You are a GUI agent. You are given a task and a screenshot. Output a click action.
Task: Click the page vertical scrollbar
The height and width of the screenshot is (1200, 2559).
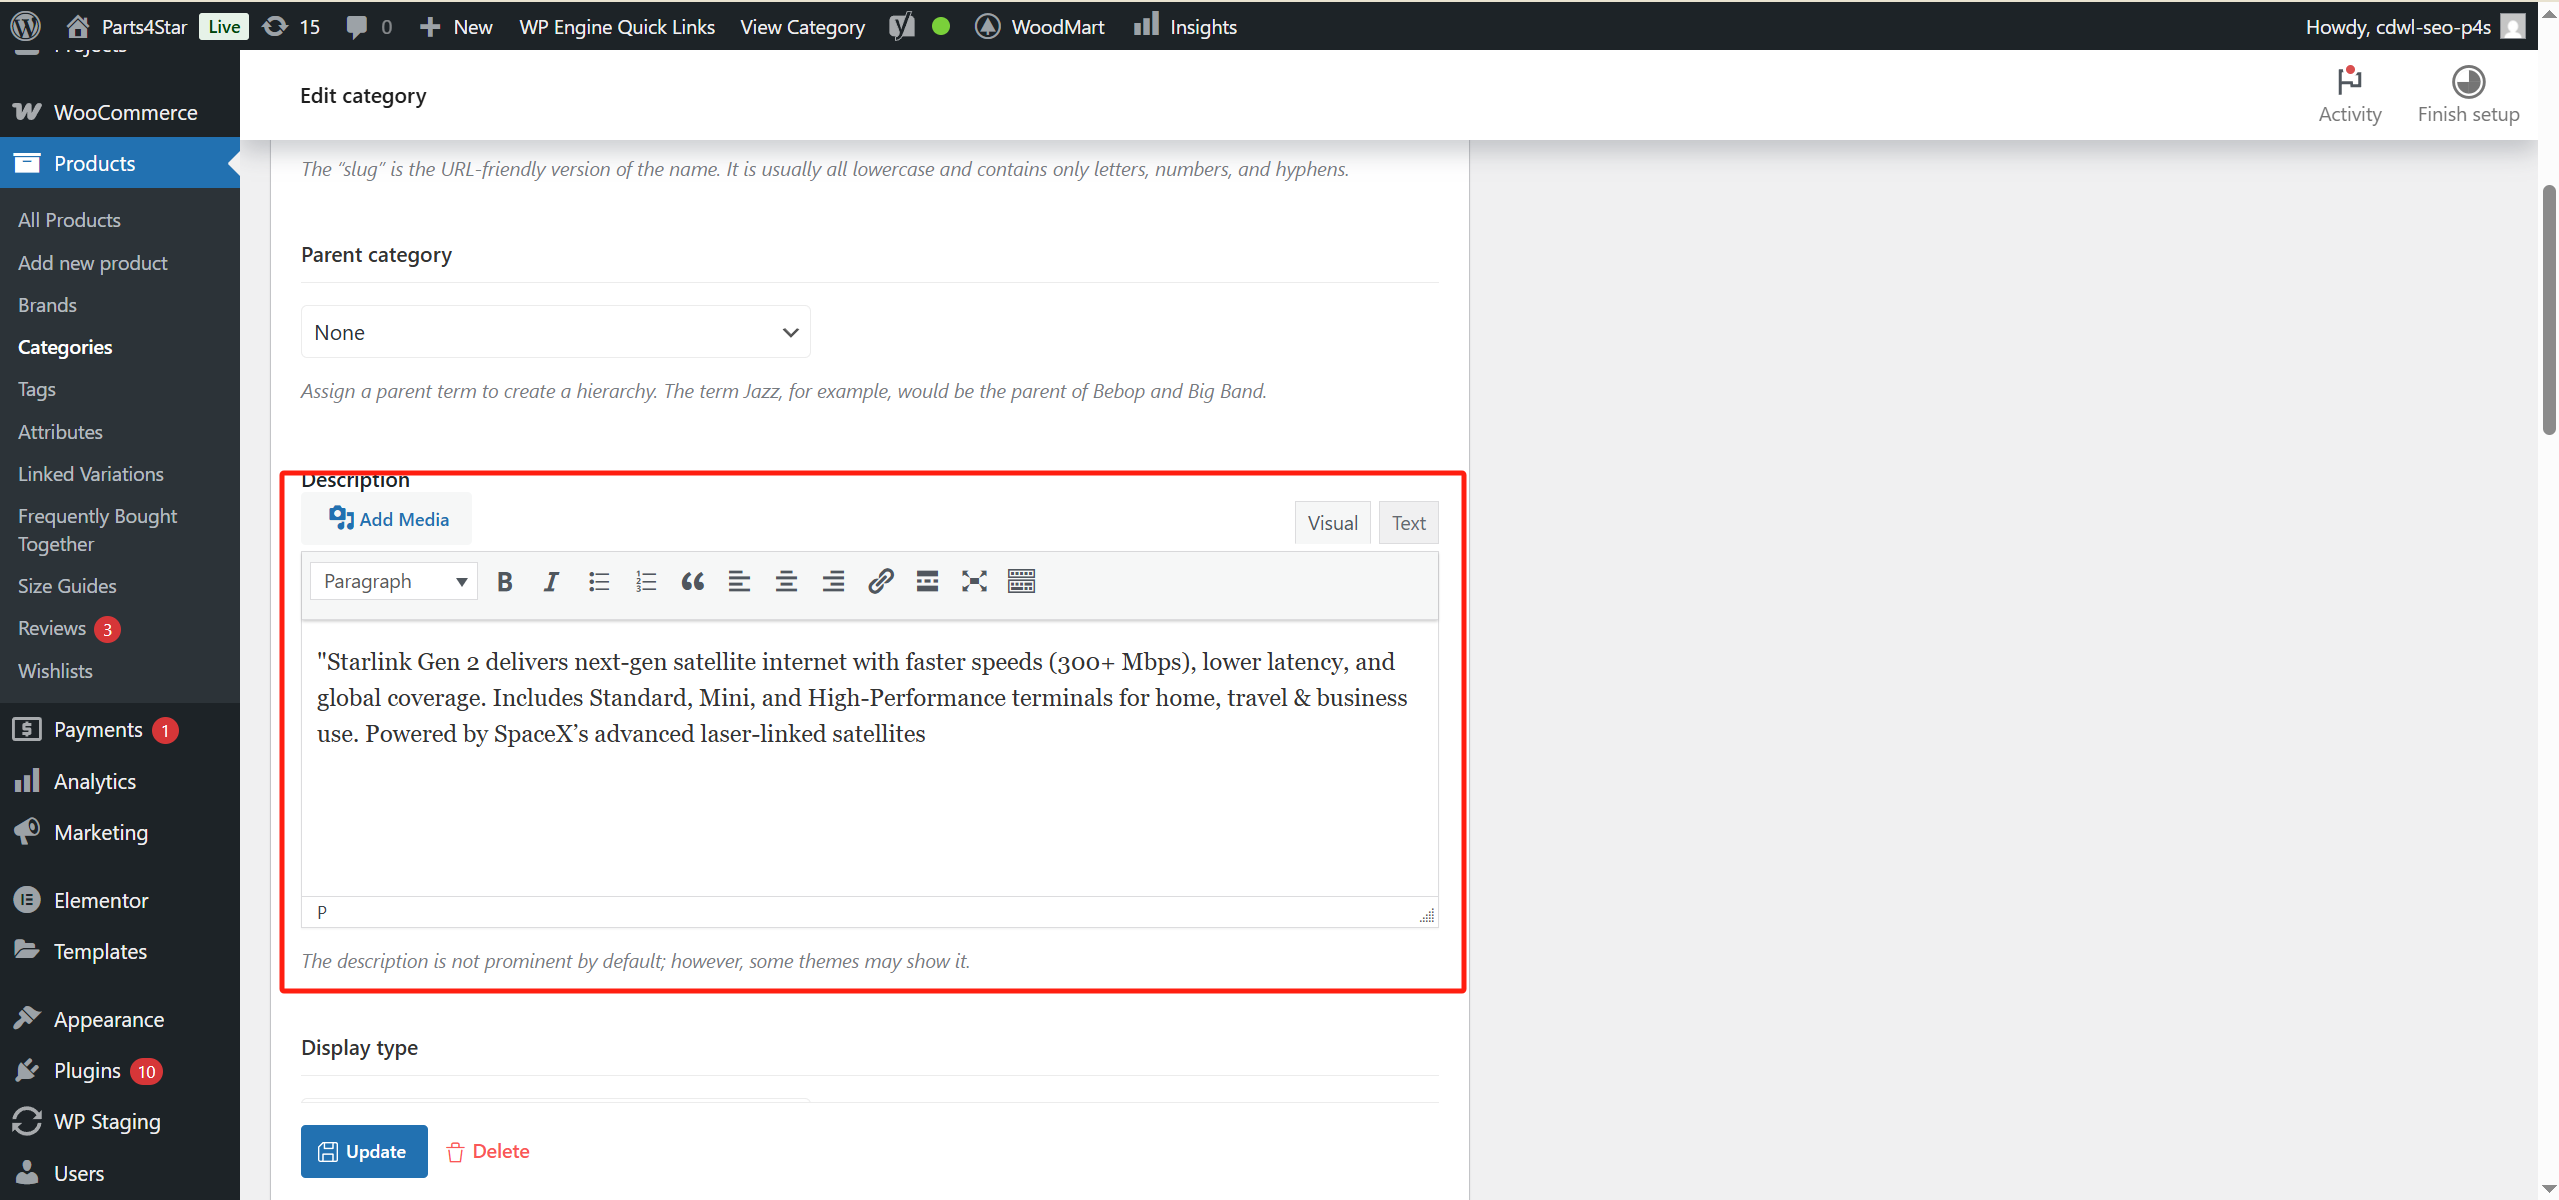2548,310
